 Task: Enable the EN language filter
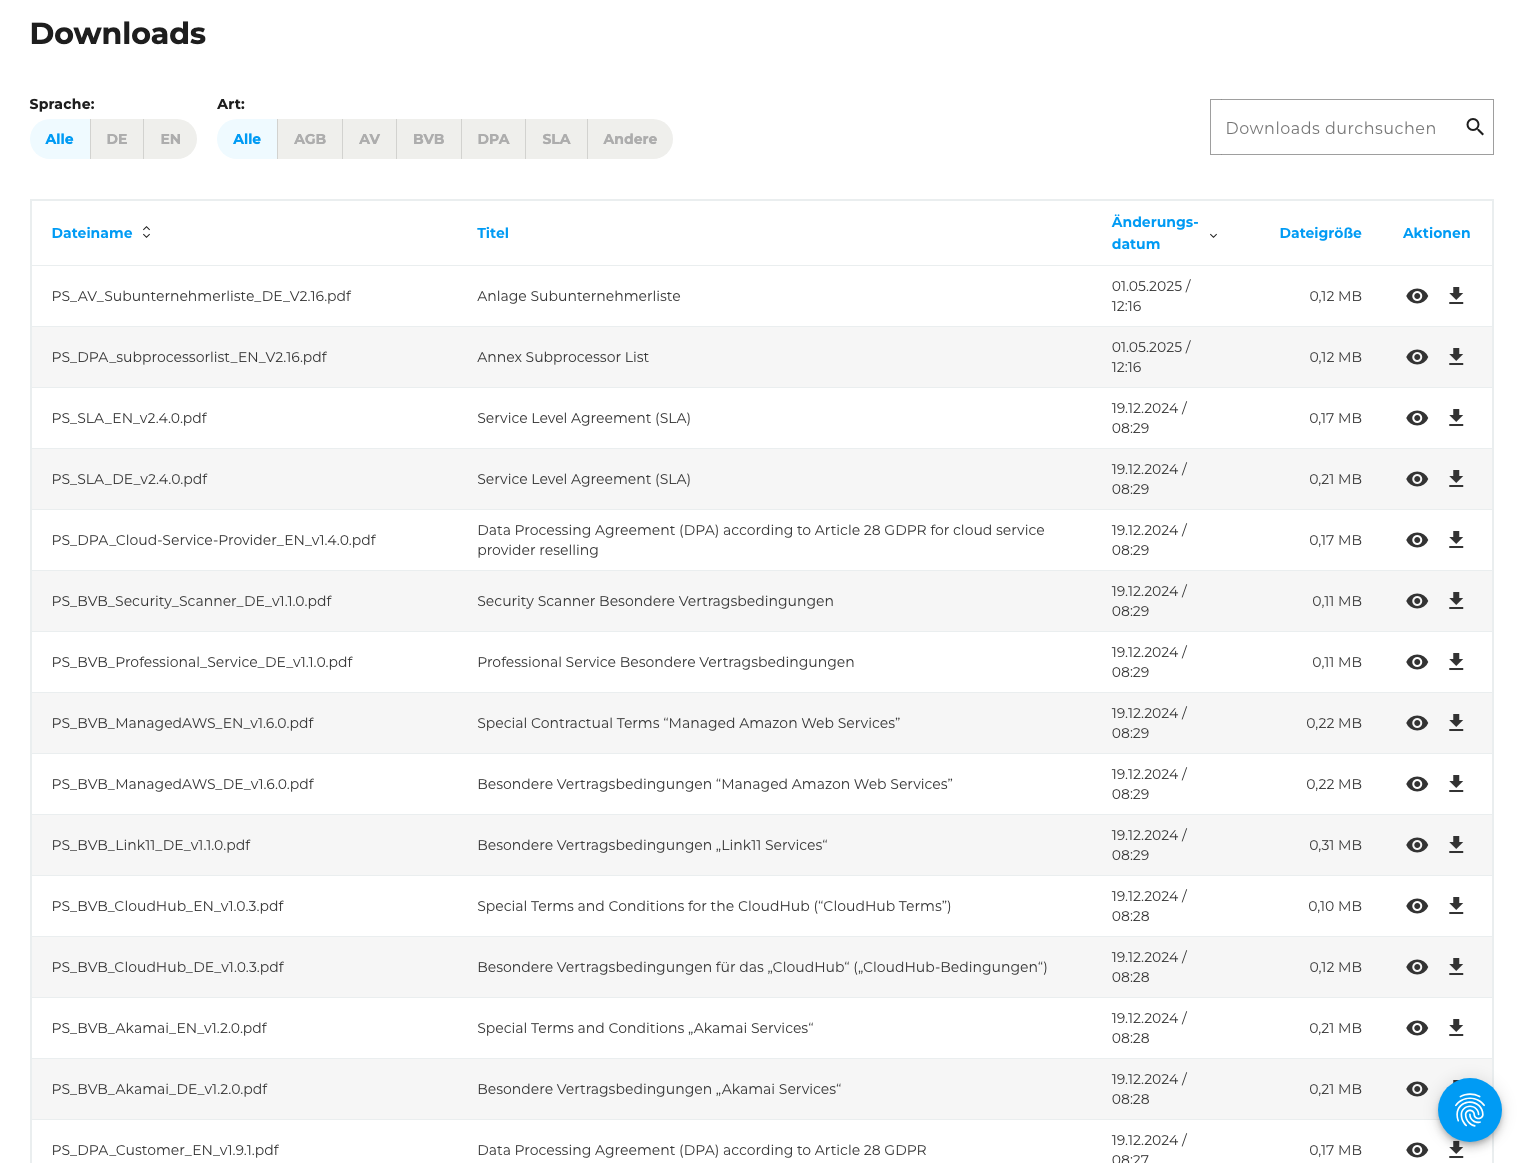point(169,139)
